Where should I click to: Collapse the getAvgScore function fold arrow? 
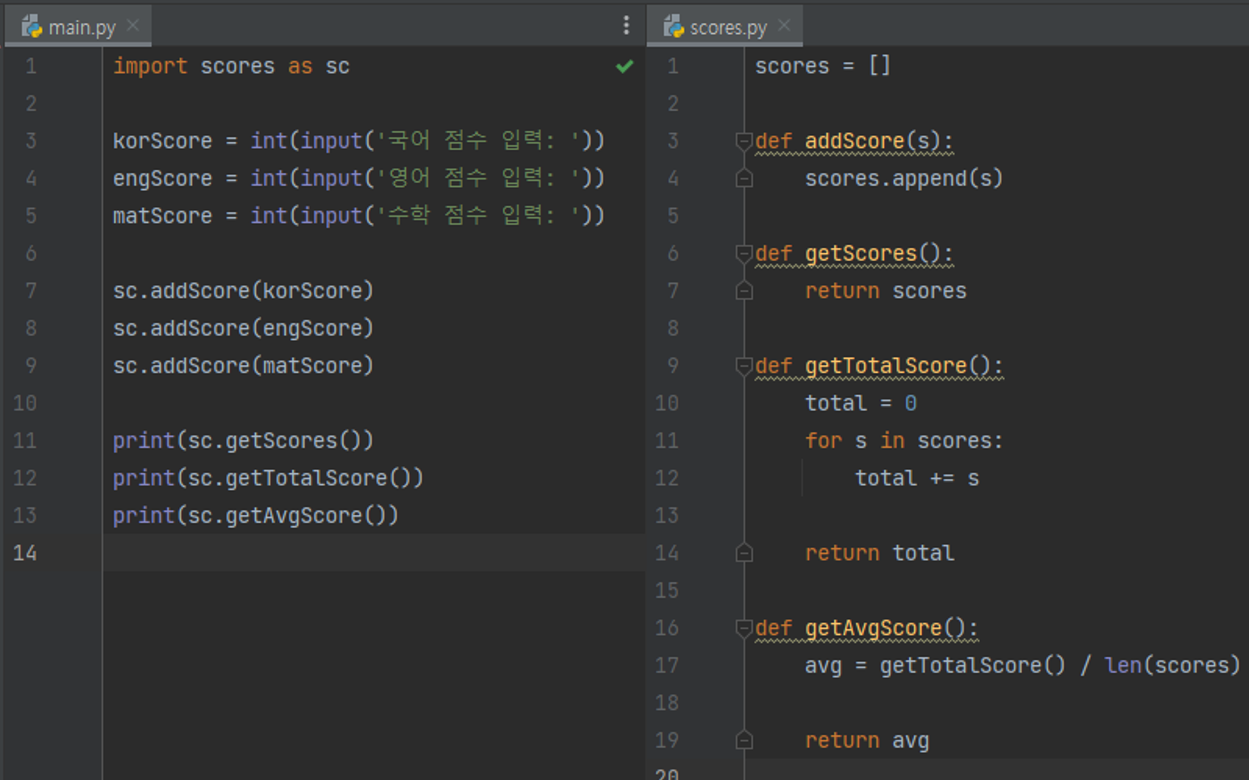pos(743,628)
